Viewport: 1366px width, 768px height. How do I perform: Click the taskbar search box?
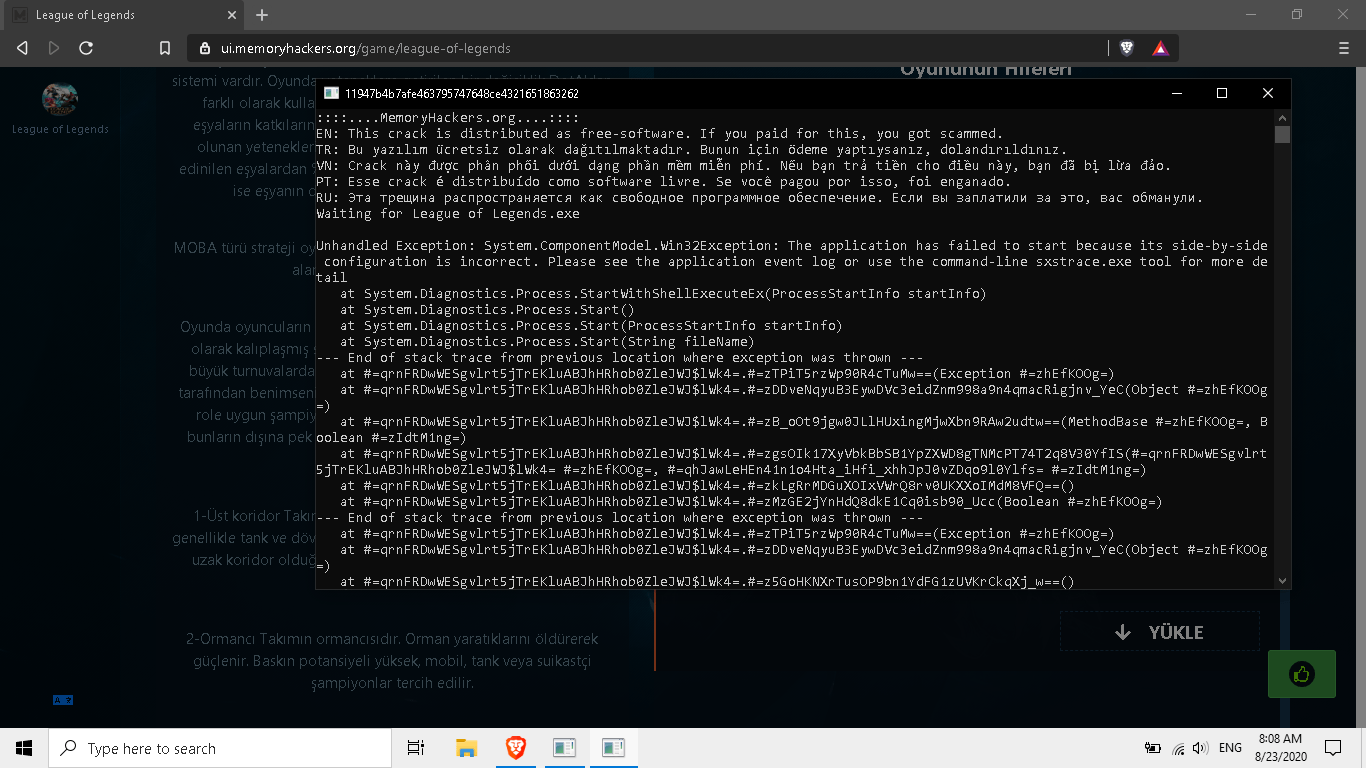point(220,748)
